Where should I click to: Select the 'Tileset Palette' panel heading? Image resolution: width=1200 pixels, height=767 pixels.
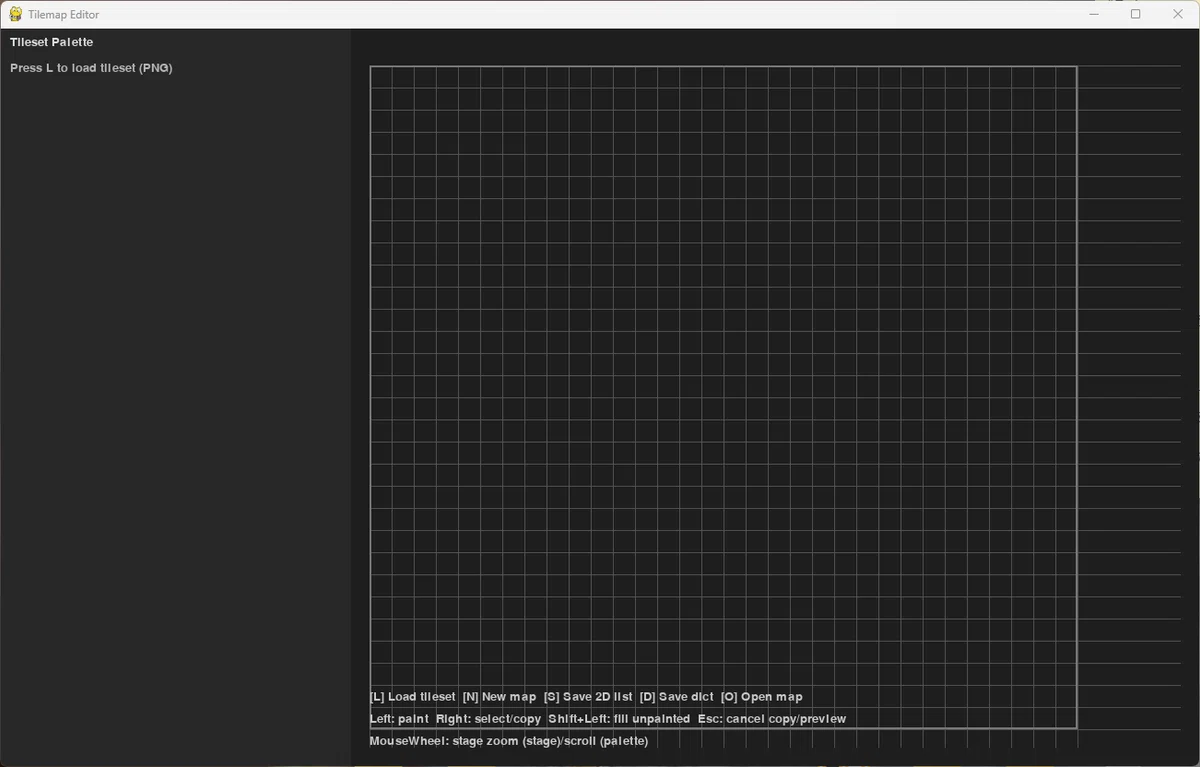click(51, 42)
